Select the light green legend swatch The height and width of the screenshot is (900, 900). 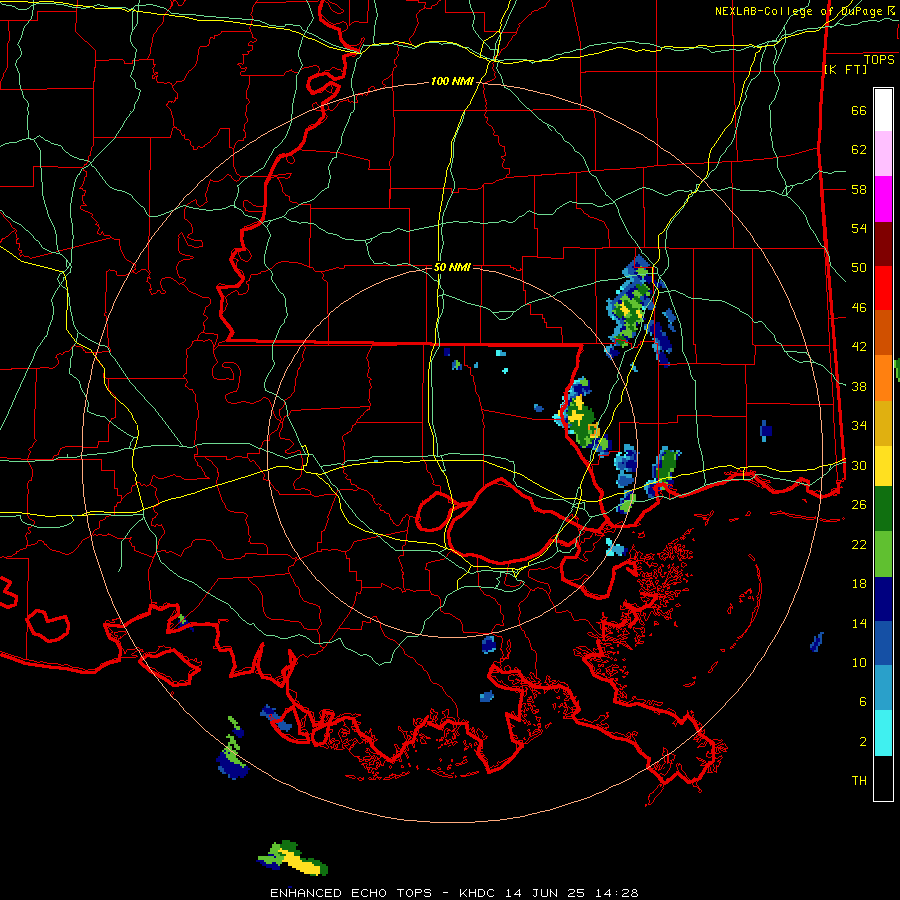883,554
